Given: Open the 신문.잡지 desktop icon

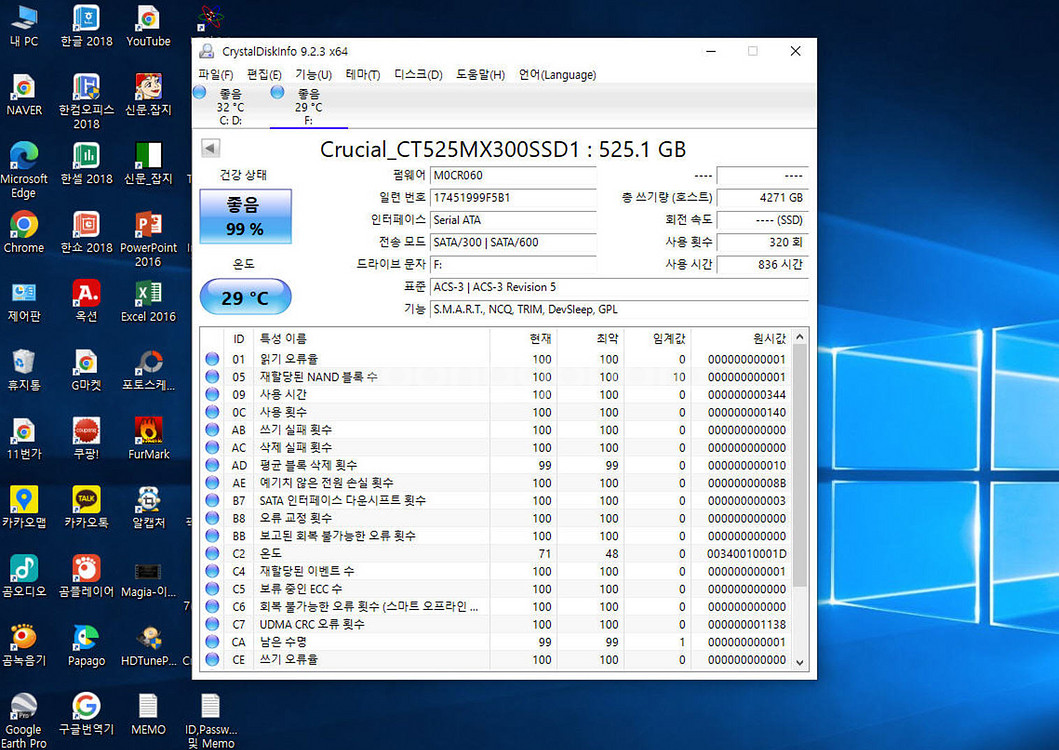Looking at the screenshot, I should [148, 95].
